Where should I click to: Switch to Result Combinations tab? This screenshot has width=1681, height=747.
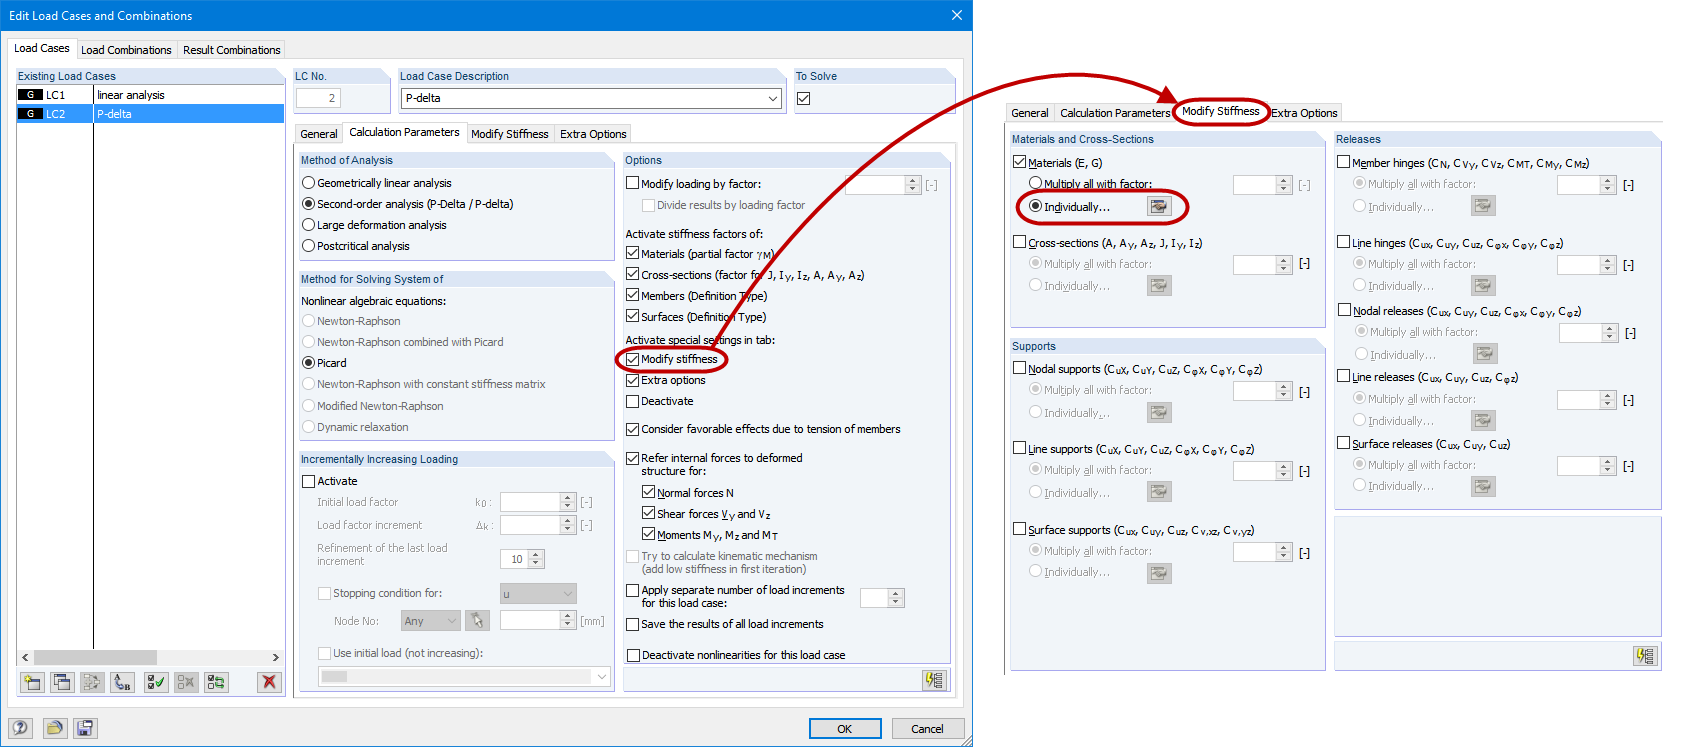(x=232, y=50)
